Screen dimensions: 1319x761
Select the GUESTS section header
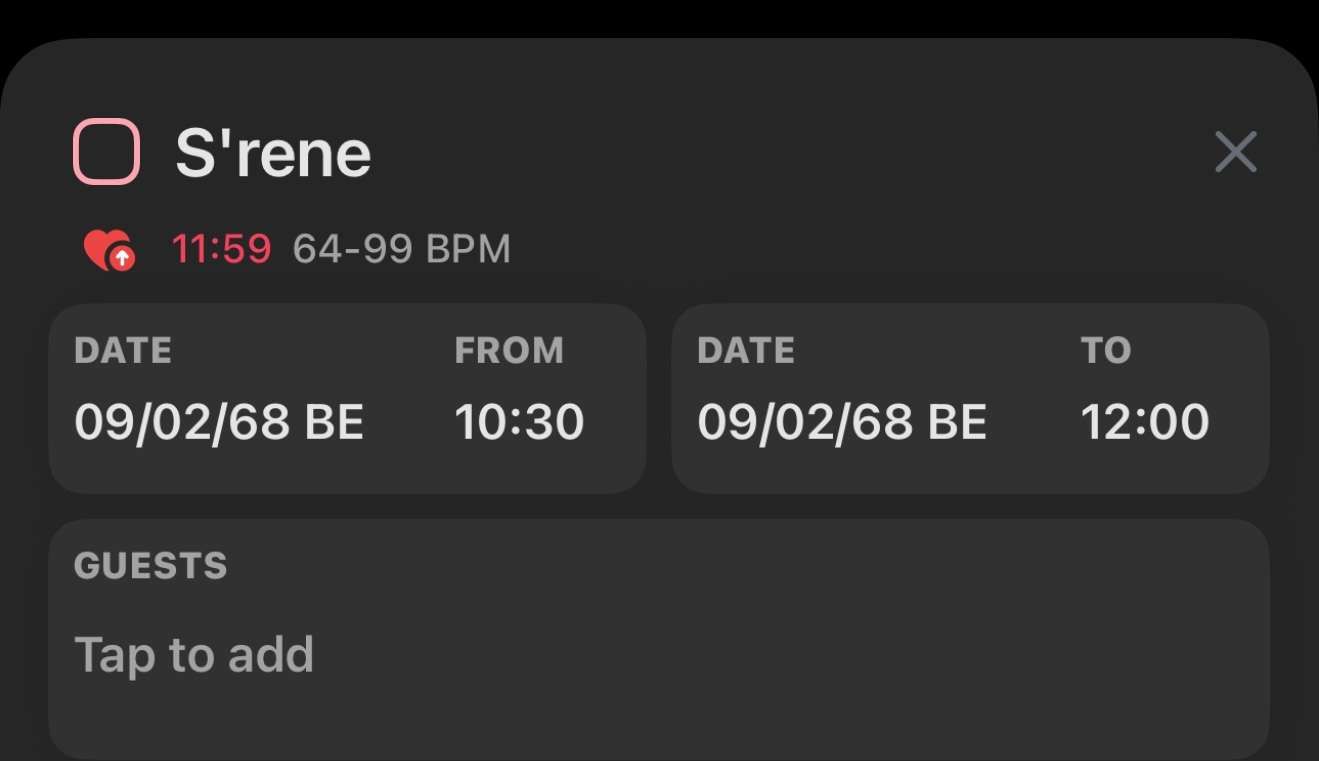pyautogui.click(x=151, y=566)
